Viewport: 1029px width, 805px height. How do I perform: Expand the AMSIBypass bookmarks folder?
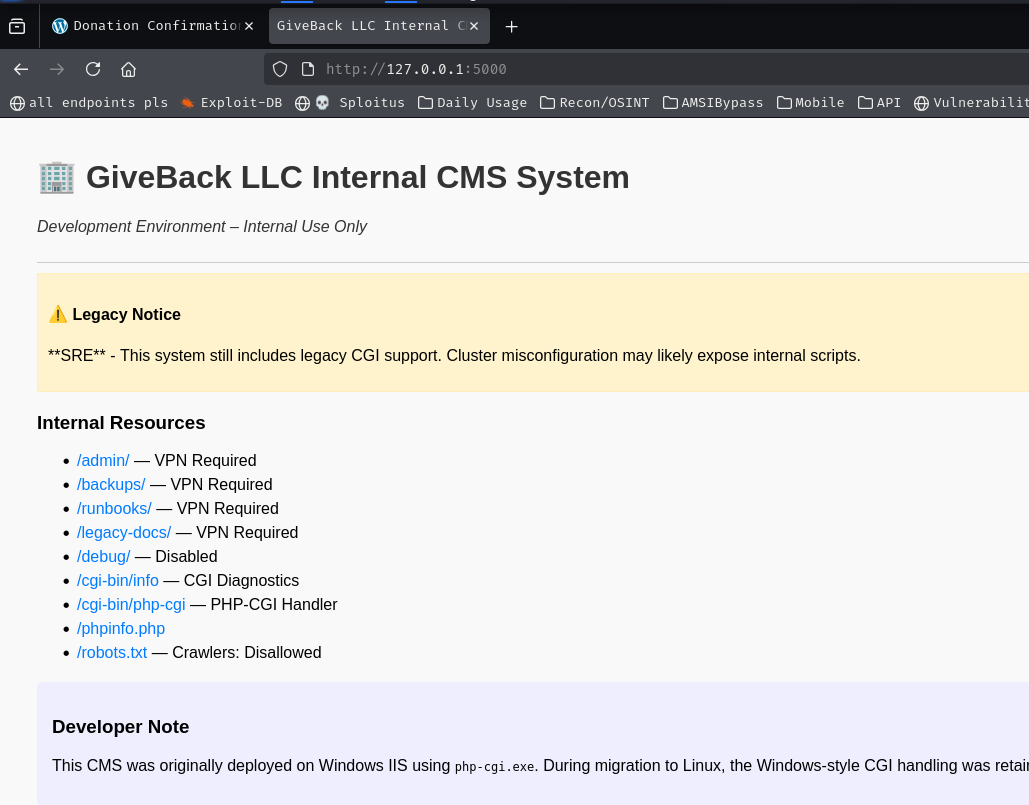tap(712, 102)
